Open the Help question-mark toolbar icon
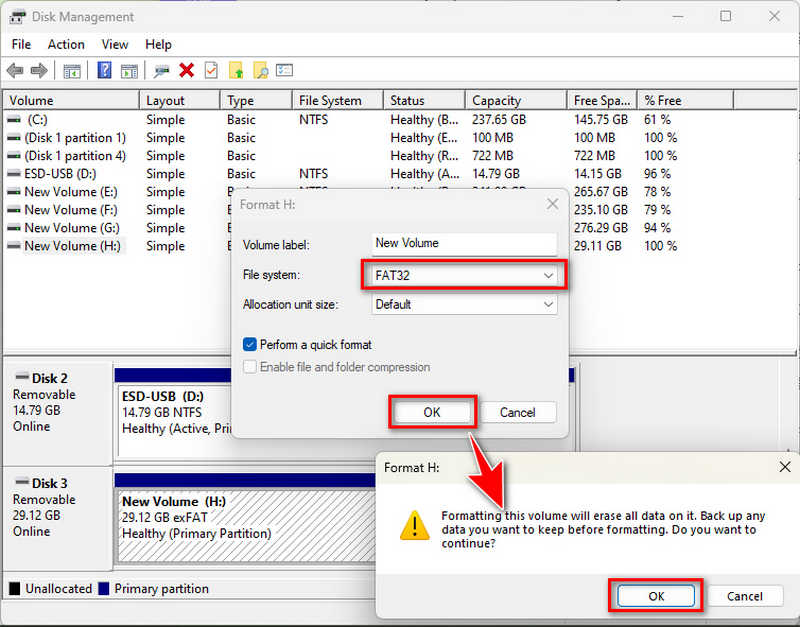The image size is (800, 627). pyautogui.click(x=104, y=70)
